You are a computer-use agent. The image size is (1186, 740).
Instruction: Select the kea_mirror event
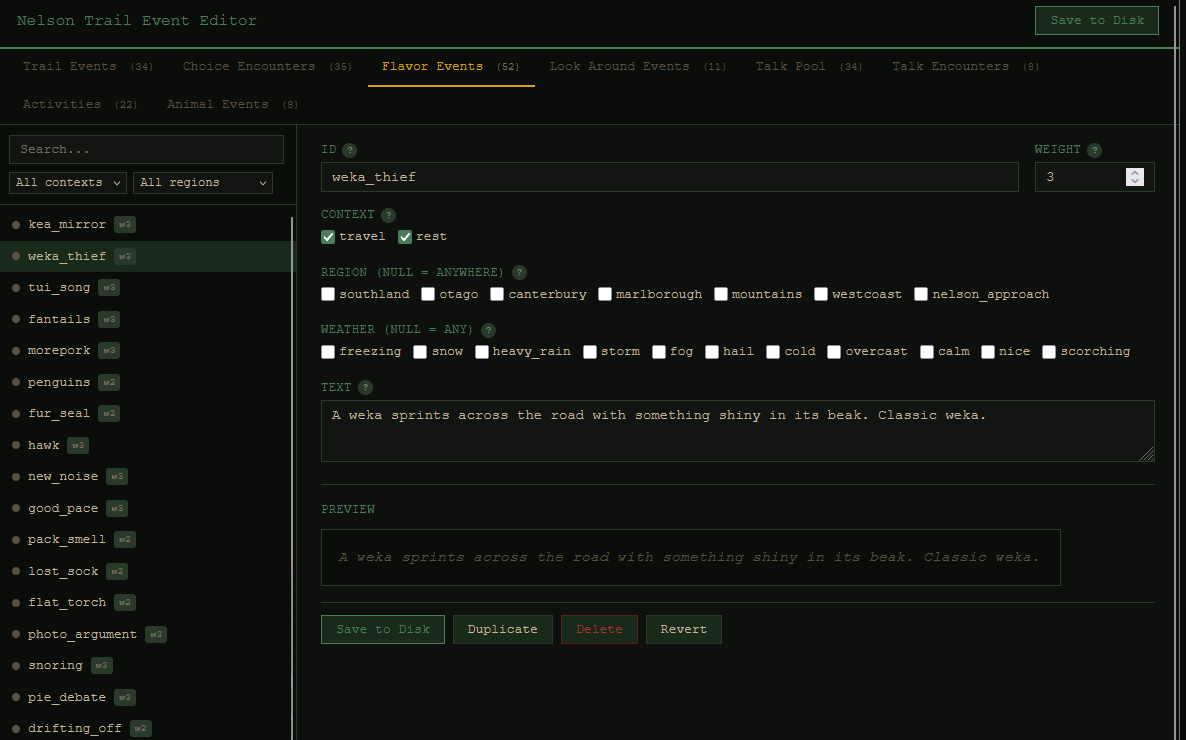(145, 225)
